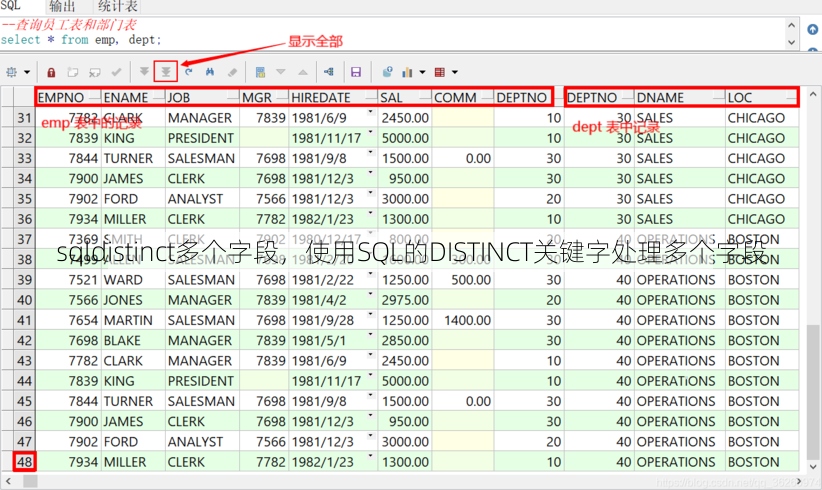The height and width of the screenshot is (490, 822).
Task: Click the database export icon
Action: pyautogui.click(x=387, y=72)
